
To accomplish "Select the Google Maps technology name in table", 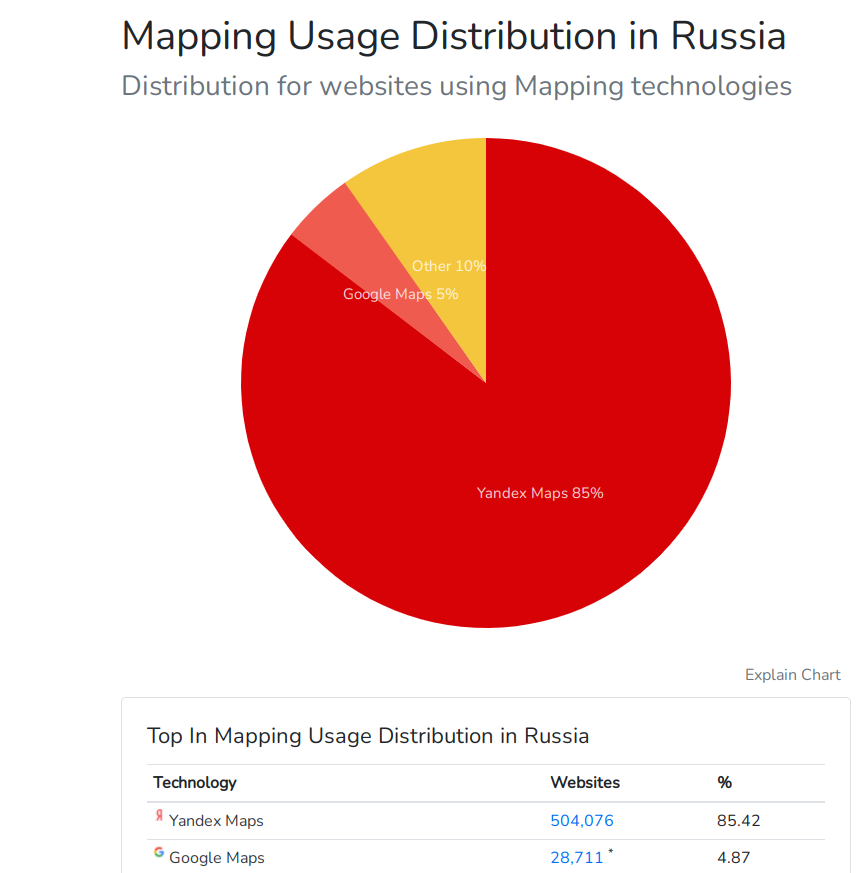I will pyautogui.click(x=217, y=857).
